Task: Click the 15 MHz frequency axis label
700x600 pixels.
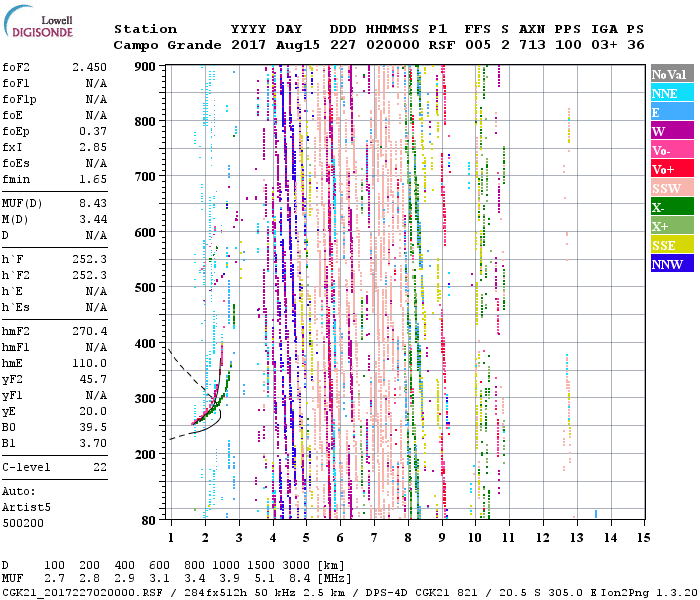Action: click(x=643, y=538)
